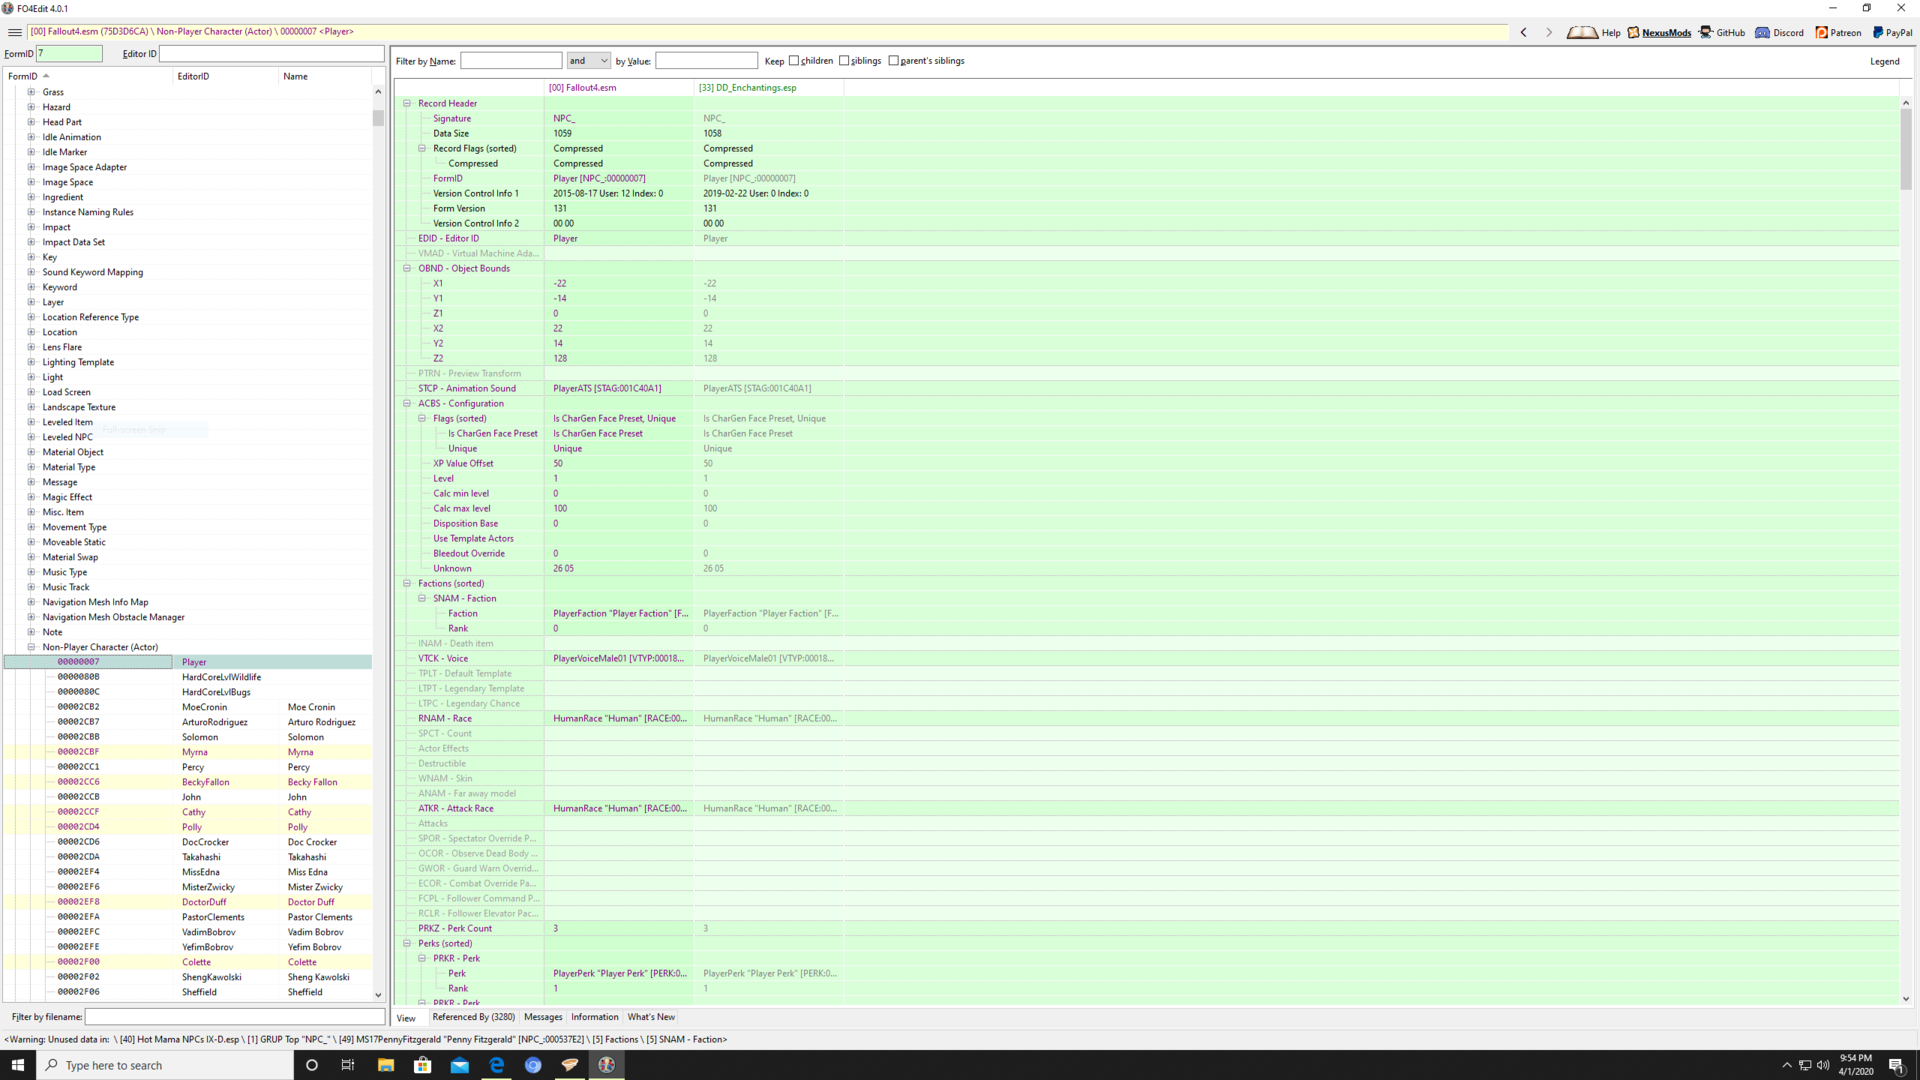Open the NexusMods link
This screenshot has width=1920, height=1080.
(1659, 32)
